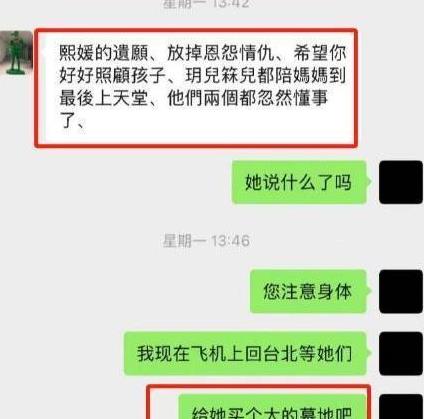The image size is (424, 419).
Task: Tap the partially visible '给她买个大的墓地吧' bubble
Action: click(x=272, y=407)
